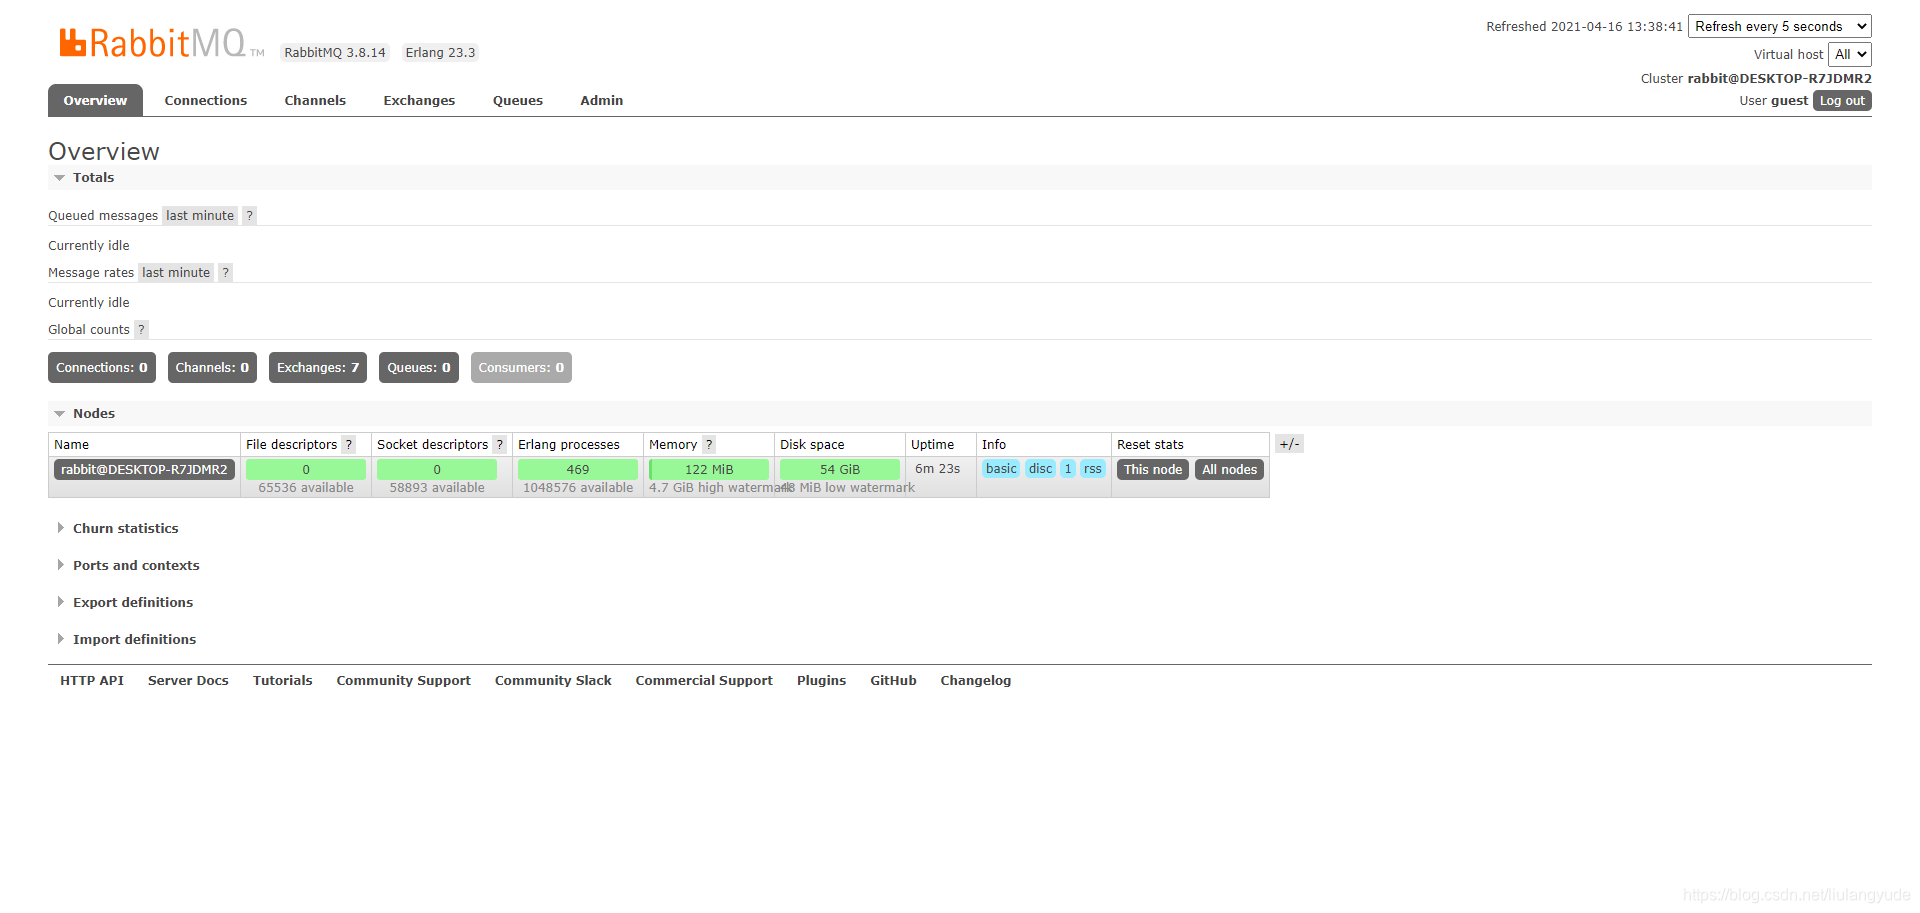
Task: Open the Tutorials link
Action: pos(283,681)
